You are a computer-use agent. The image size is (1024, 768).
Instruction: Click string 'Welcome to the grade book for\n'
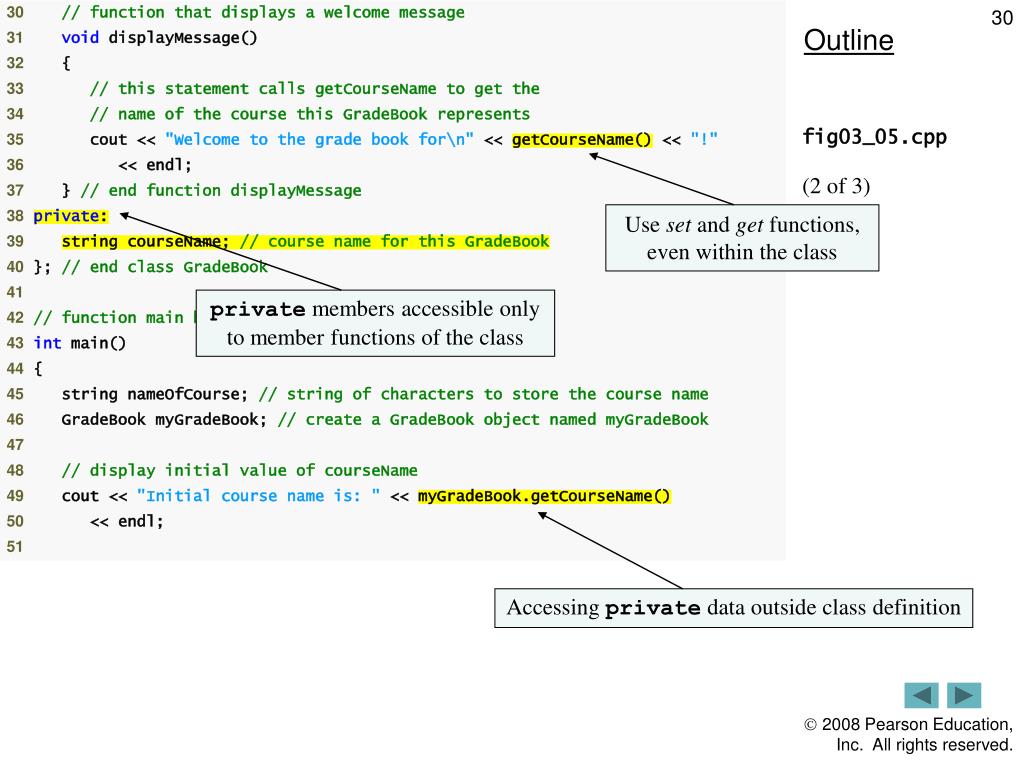click(319, 140)
